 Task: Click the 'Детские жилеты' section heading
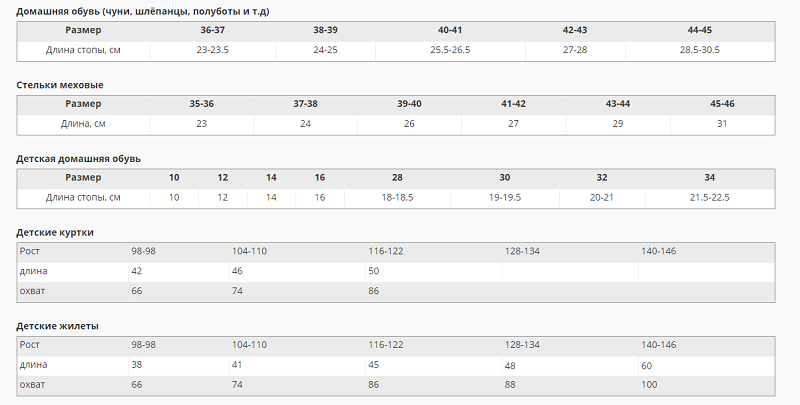(57, 326)
